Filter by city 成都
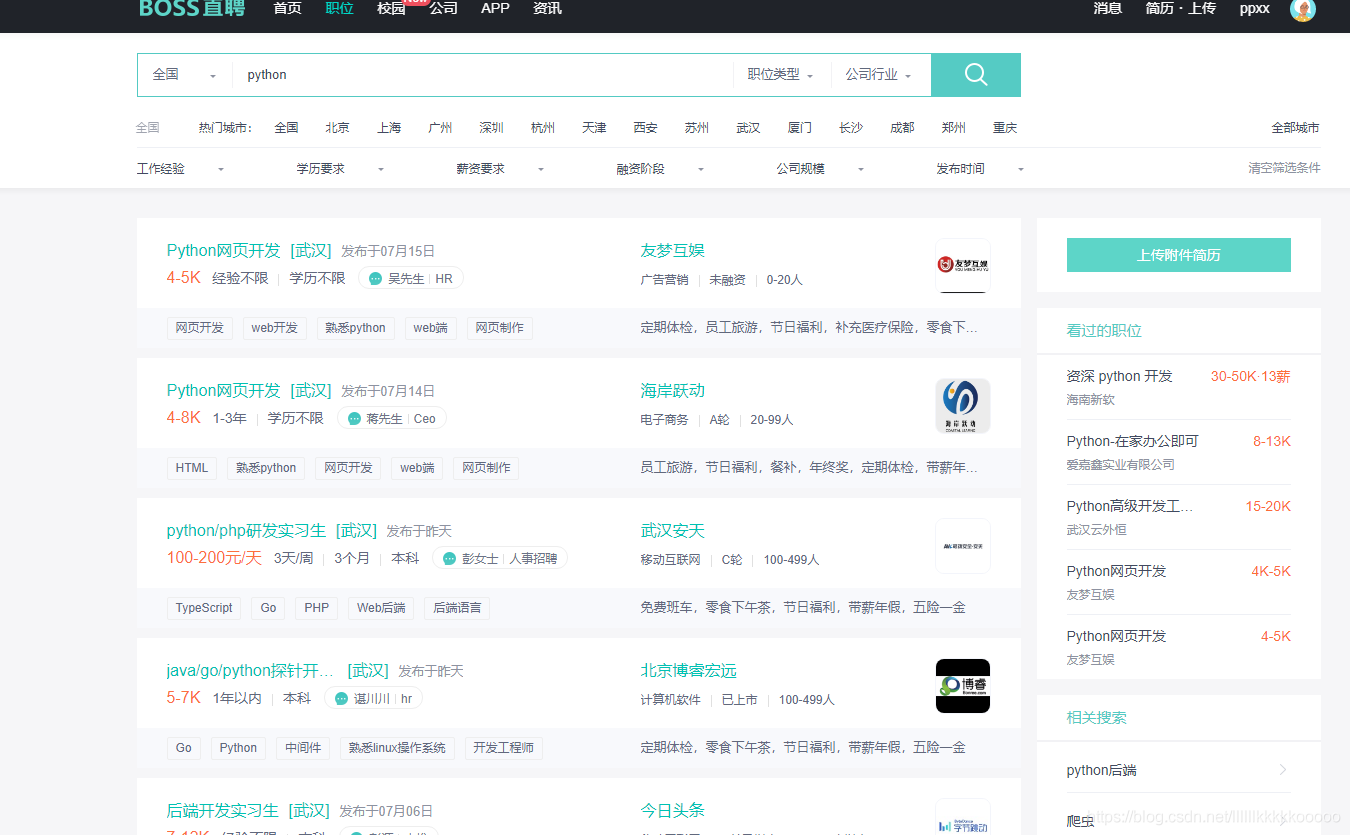 click(x=902, y=128)
